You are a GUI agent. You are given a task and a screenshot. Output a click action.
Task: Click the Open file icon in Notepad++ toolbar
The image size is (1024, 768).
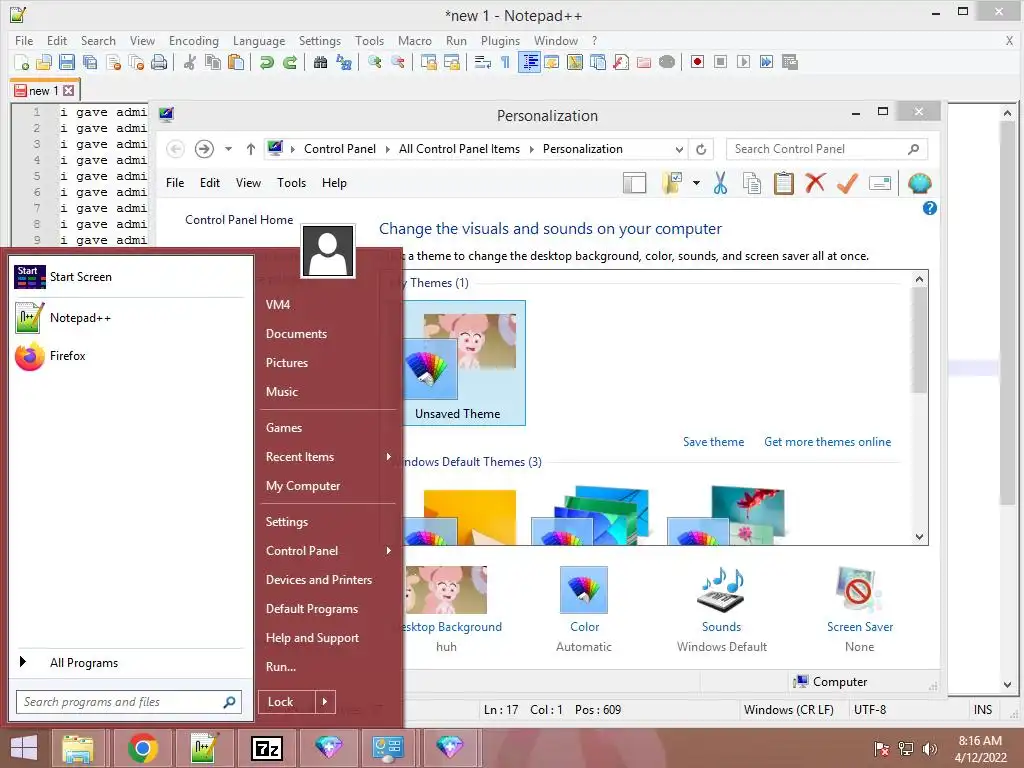[x=44, y=62]
